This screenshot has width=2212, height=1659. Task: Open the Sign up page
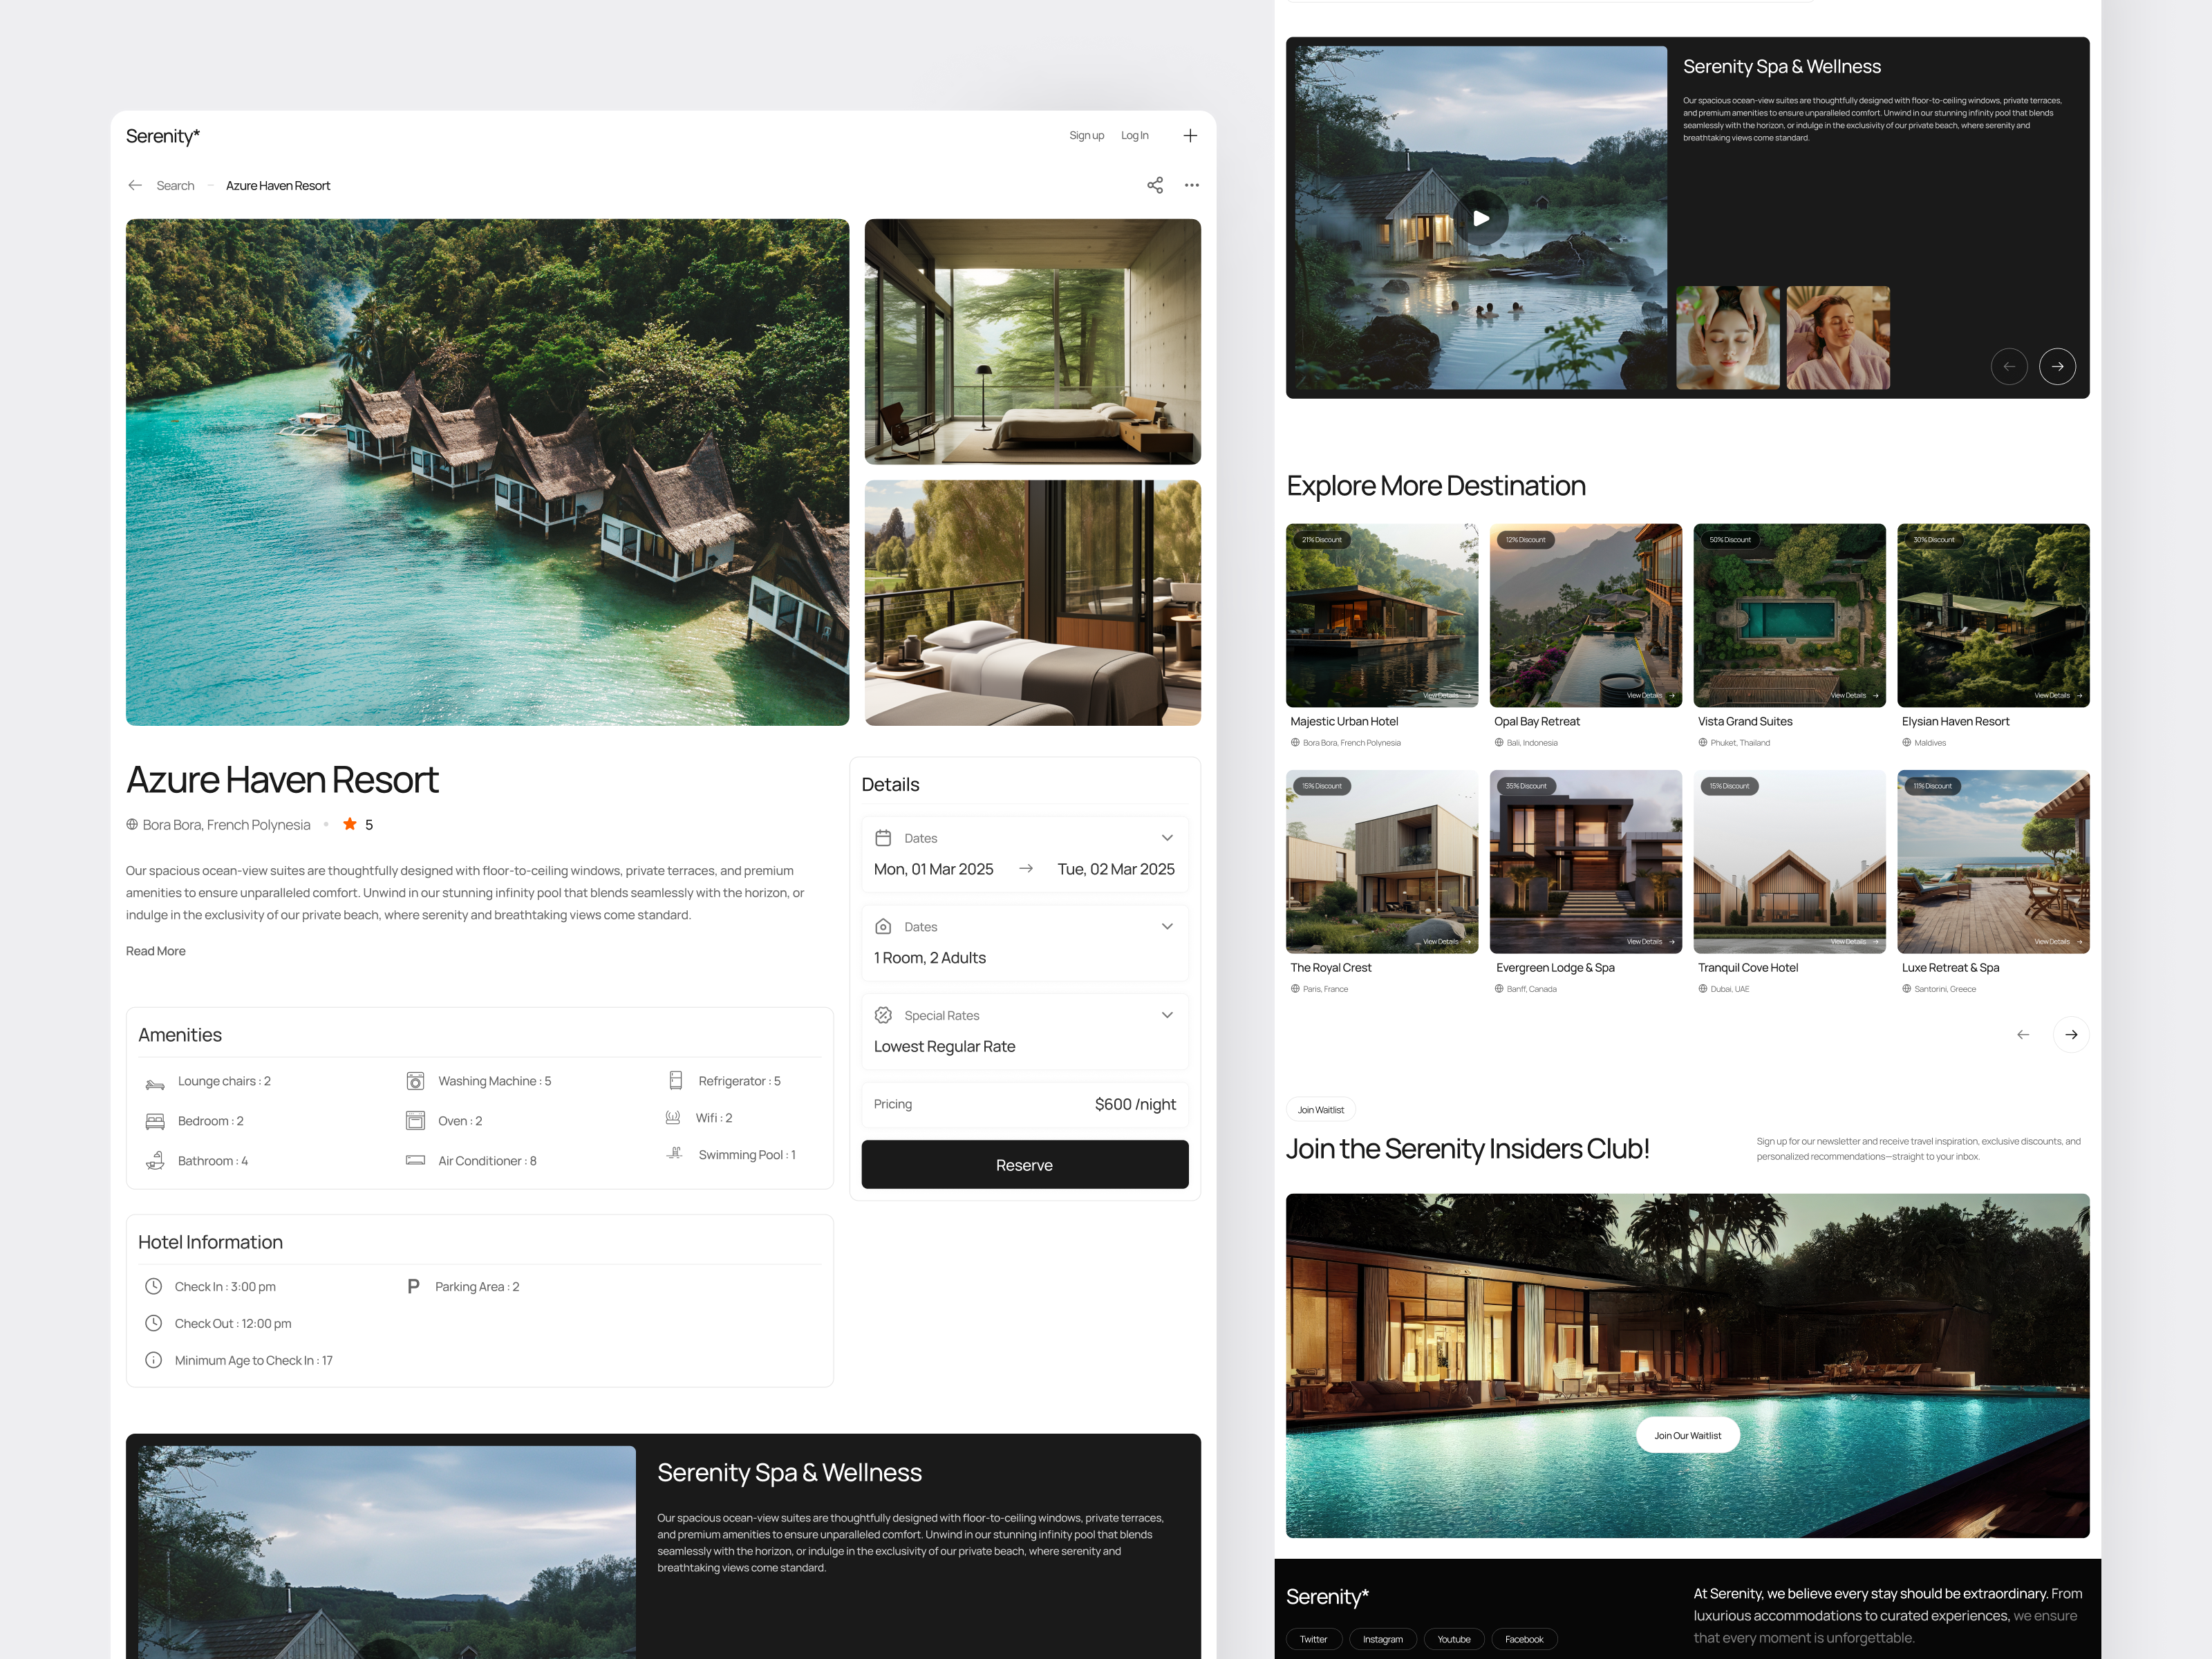tap(1086, 135)
